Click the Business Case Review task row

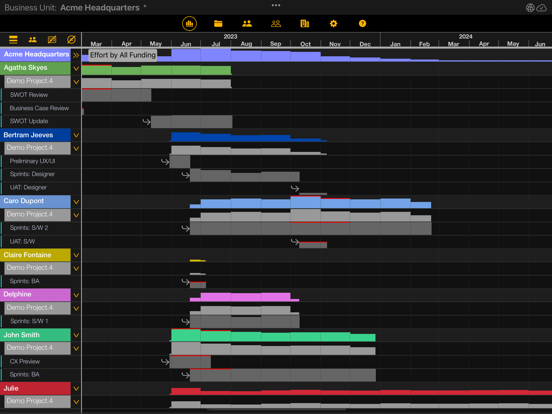coord(41,108)
